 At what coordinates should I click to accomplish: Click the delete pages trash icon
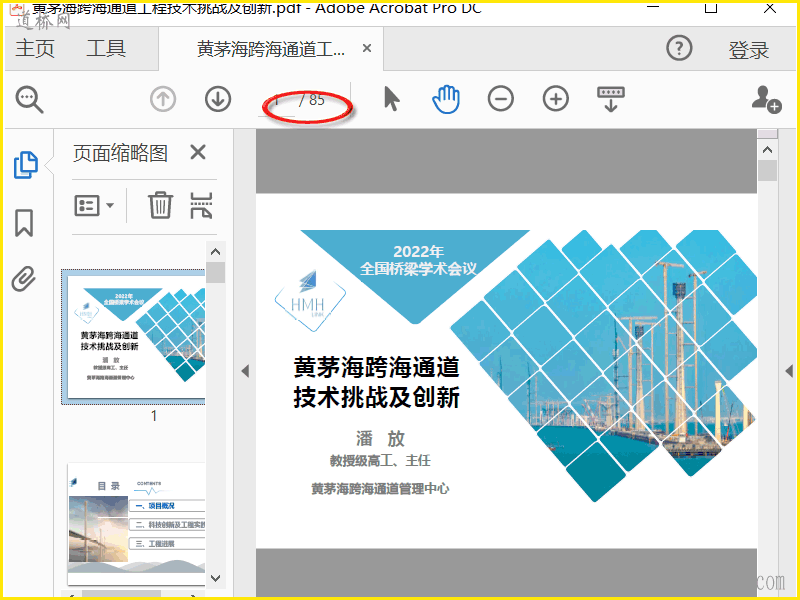pos(160,205)
